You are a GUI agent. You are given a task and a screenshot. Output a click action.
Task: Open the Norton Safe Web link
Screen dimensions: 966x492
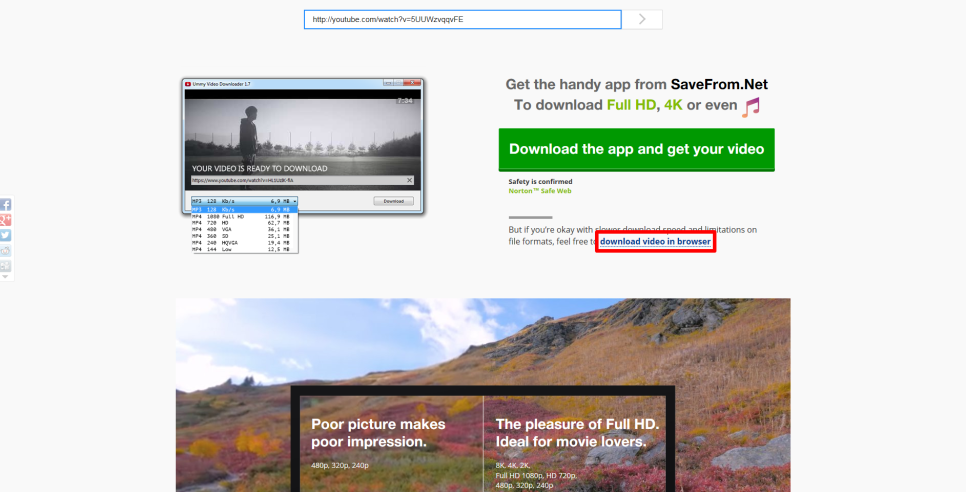click(540, 191)
